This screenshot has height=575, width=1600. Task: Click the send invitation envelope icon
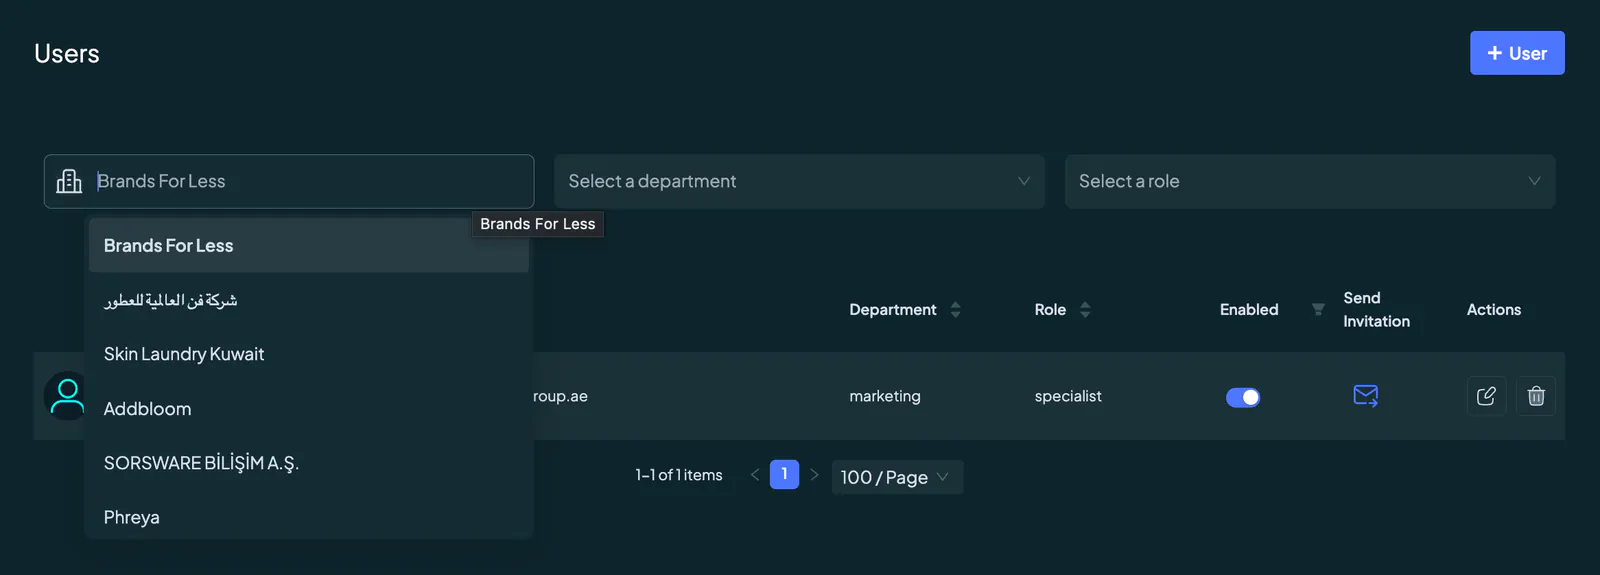click(x=1365, y=396)
